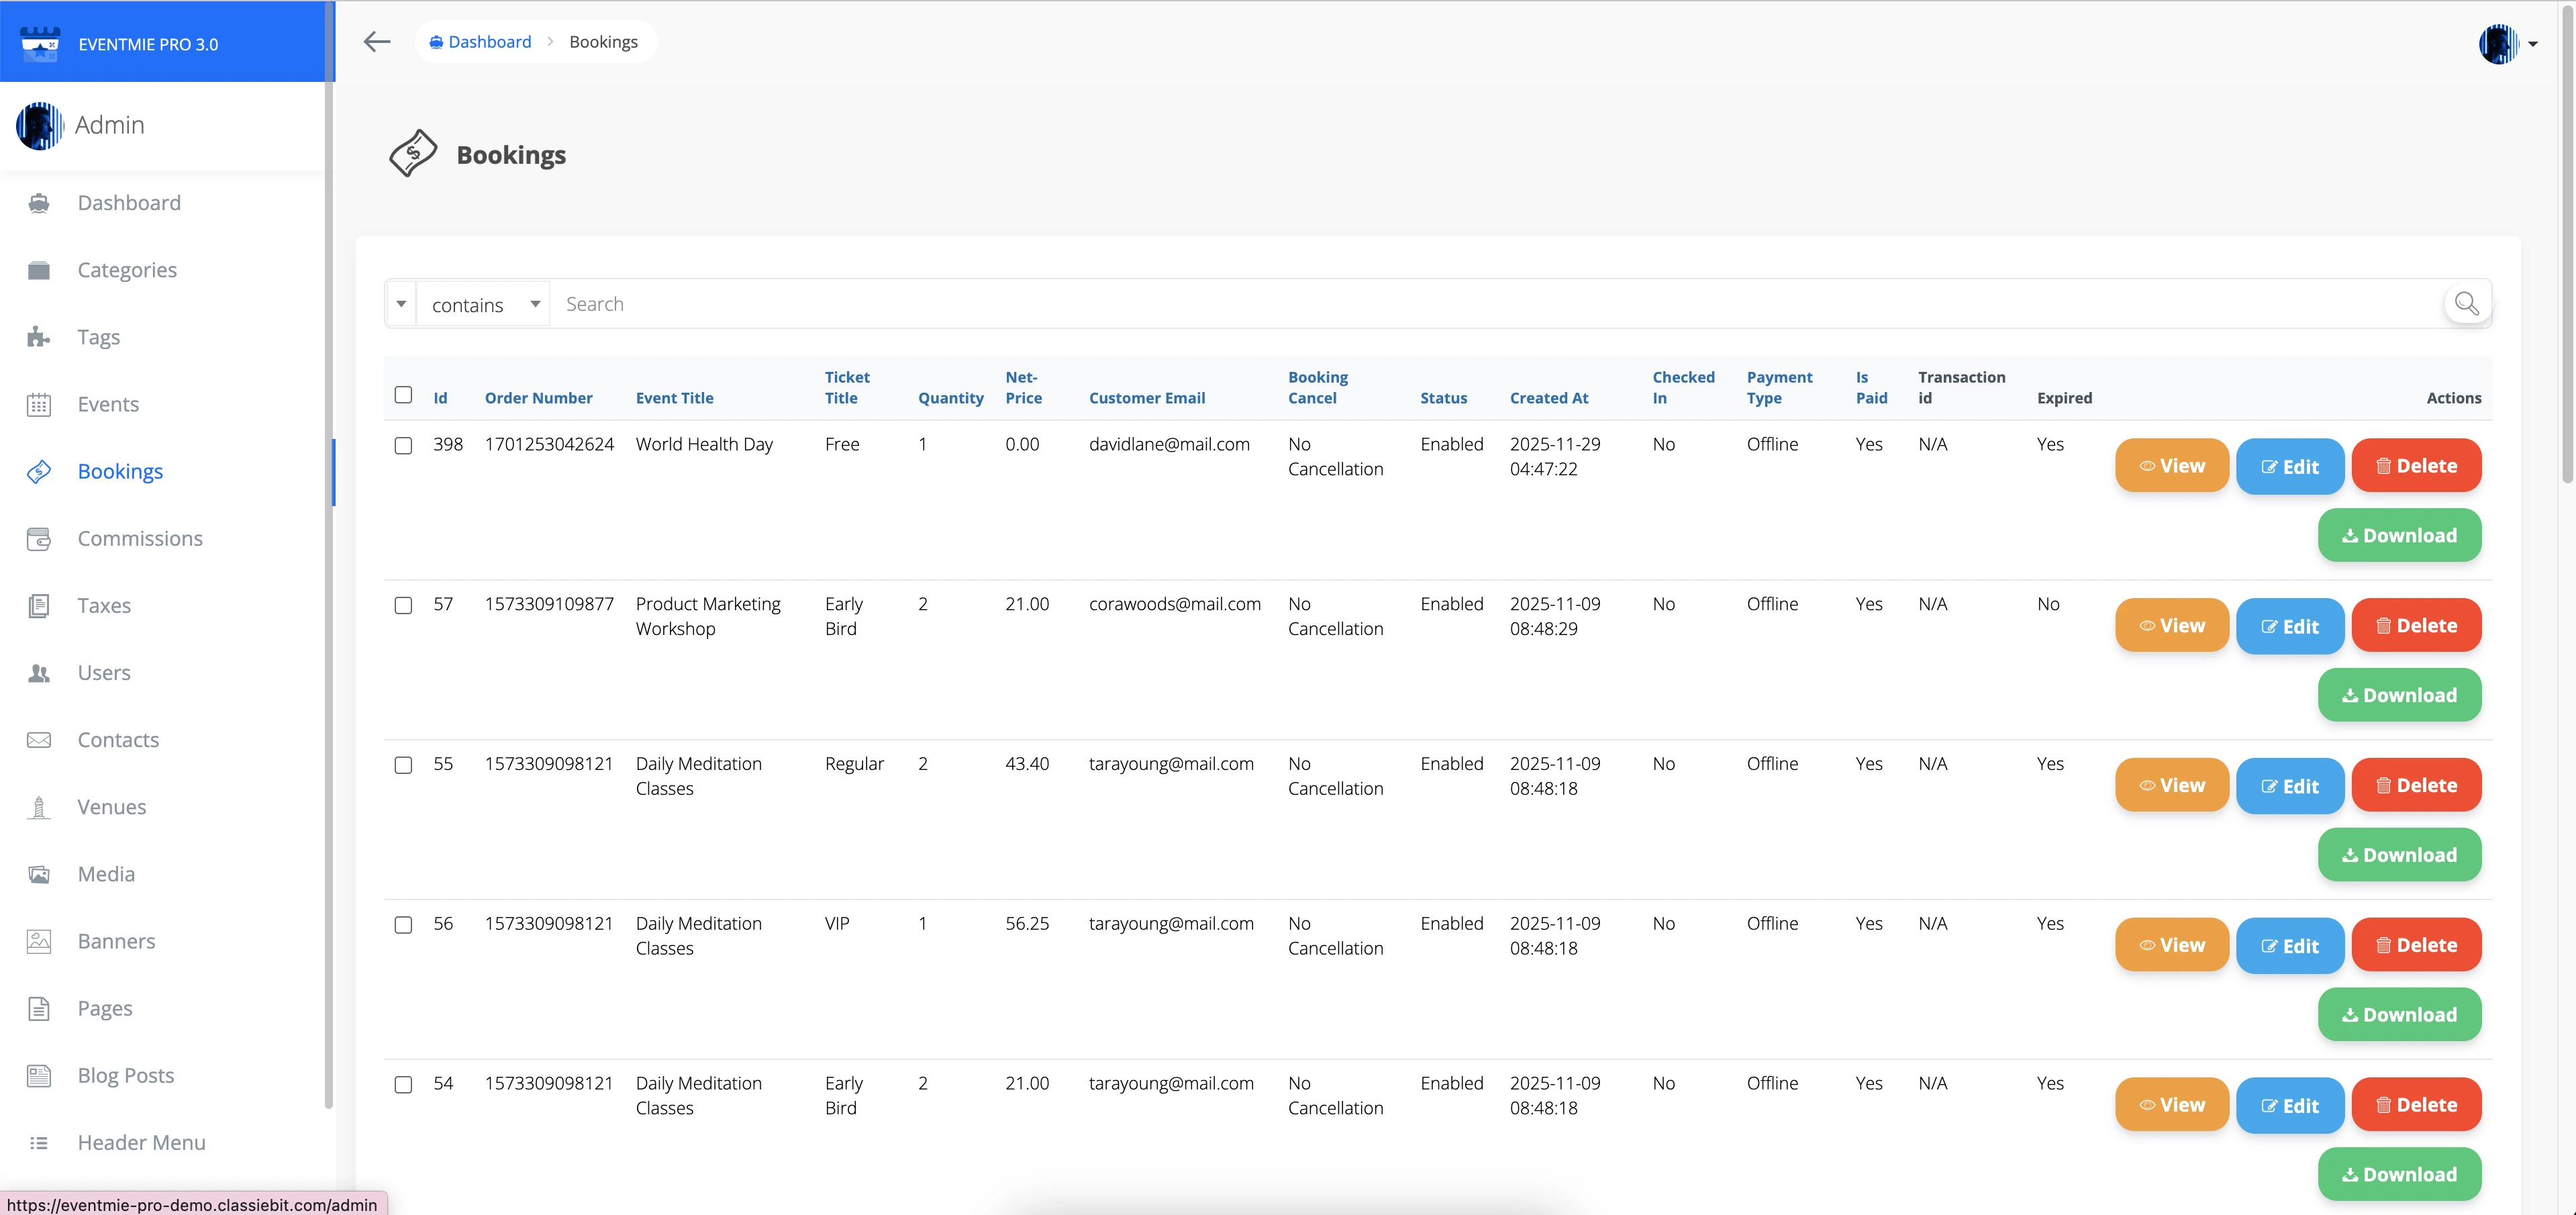Sort by the Created At column header

[x=1548, y=398]
